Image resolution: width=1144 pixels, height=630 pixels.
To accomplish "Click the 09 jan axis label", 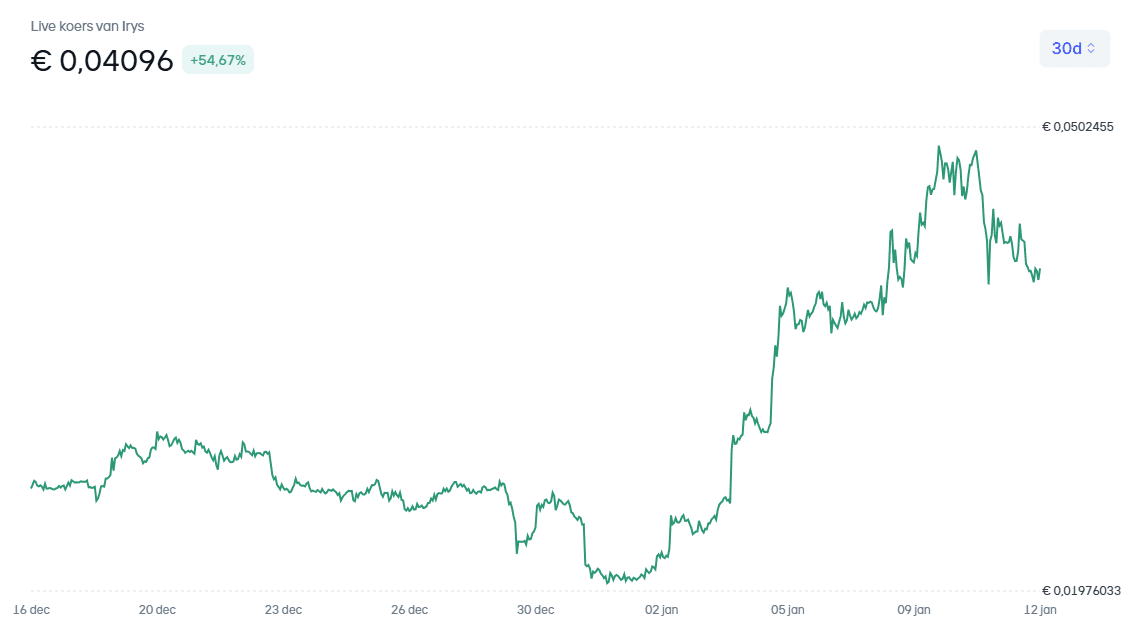I will [x=914, y=610].
